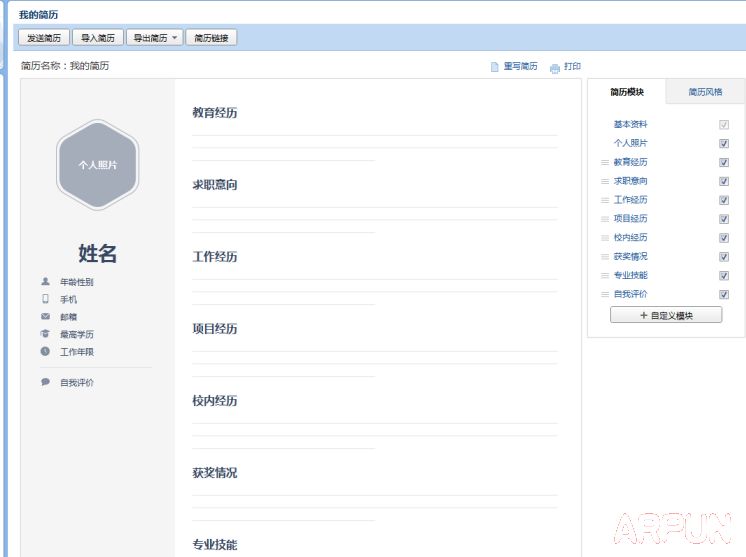Click the 导入简历 button
This screenshot has height=557, width=746.
(98, 38)
